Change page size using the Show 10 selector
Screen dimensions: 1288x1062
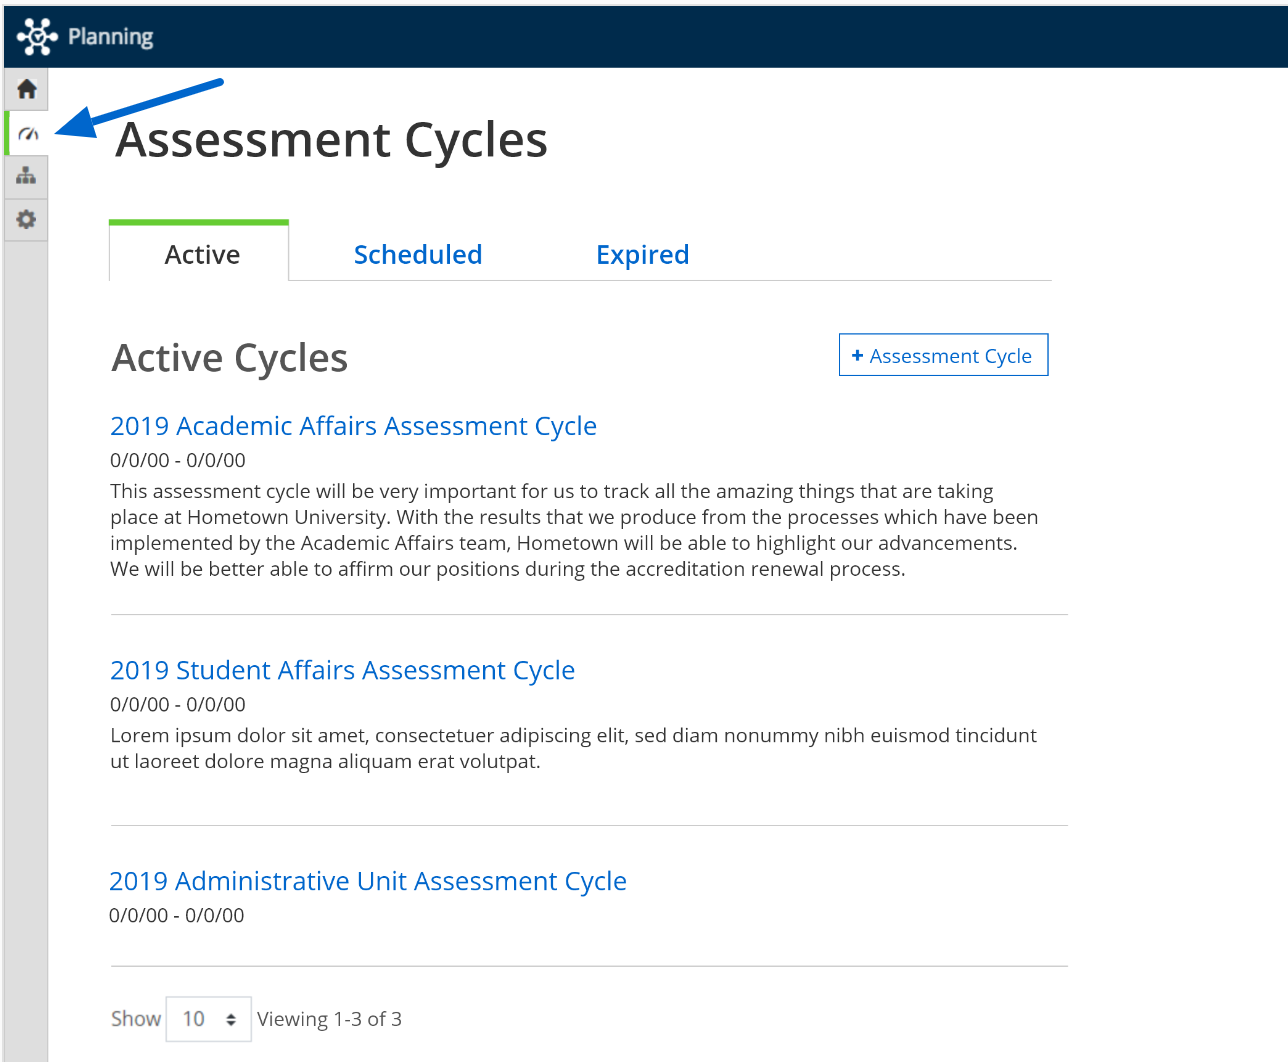pyautogui.click(x=208, y=1018)
